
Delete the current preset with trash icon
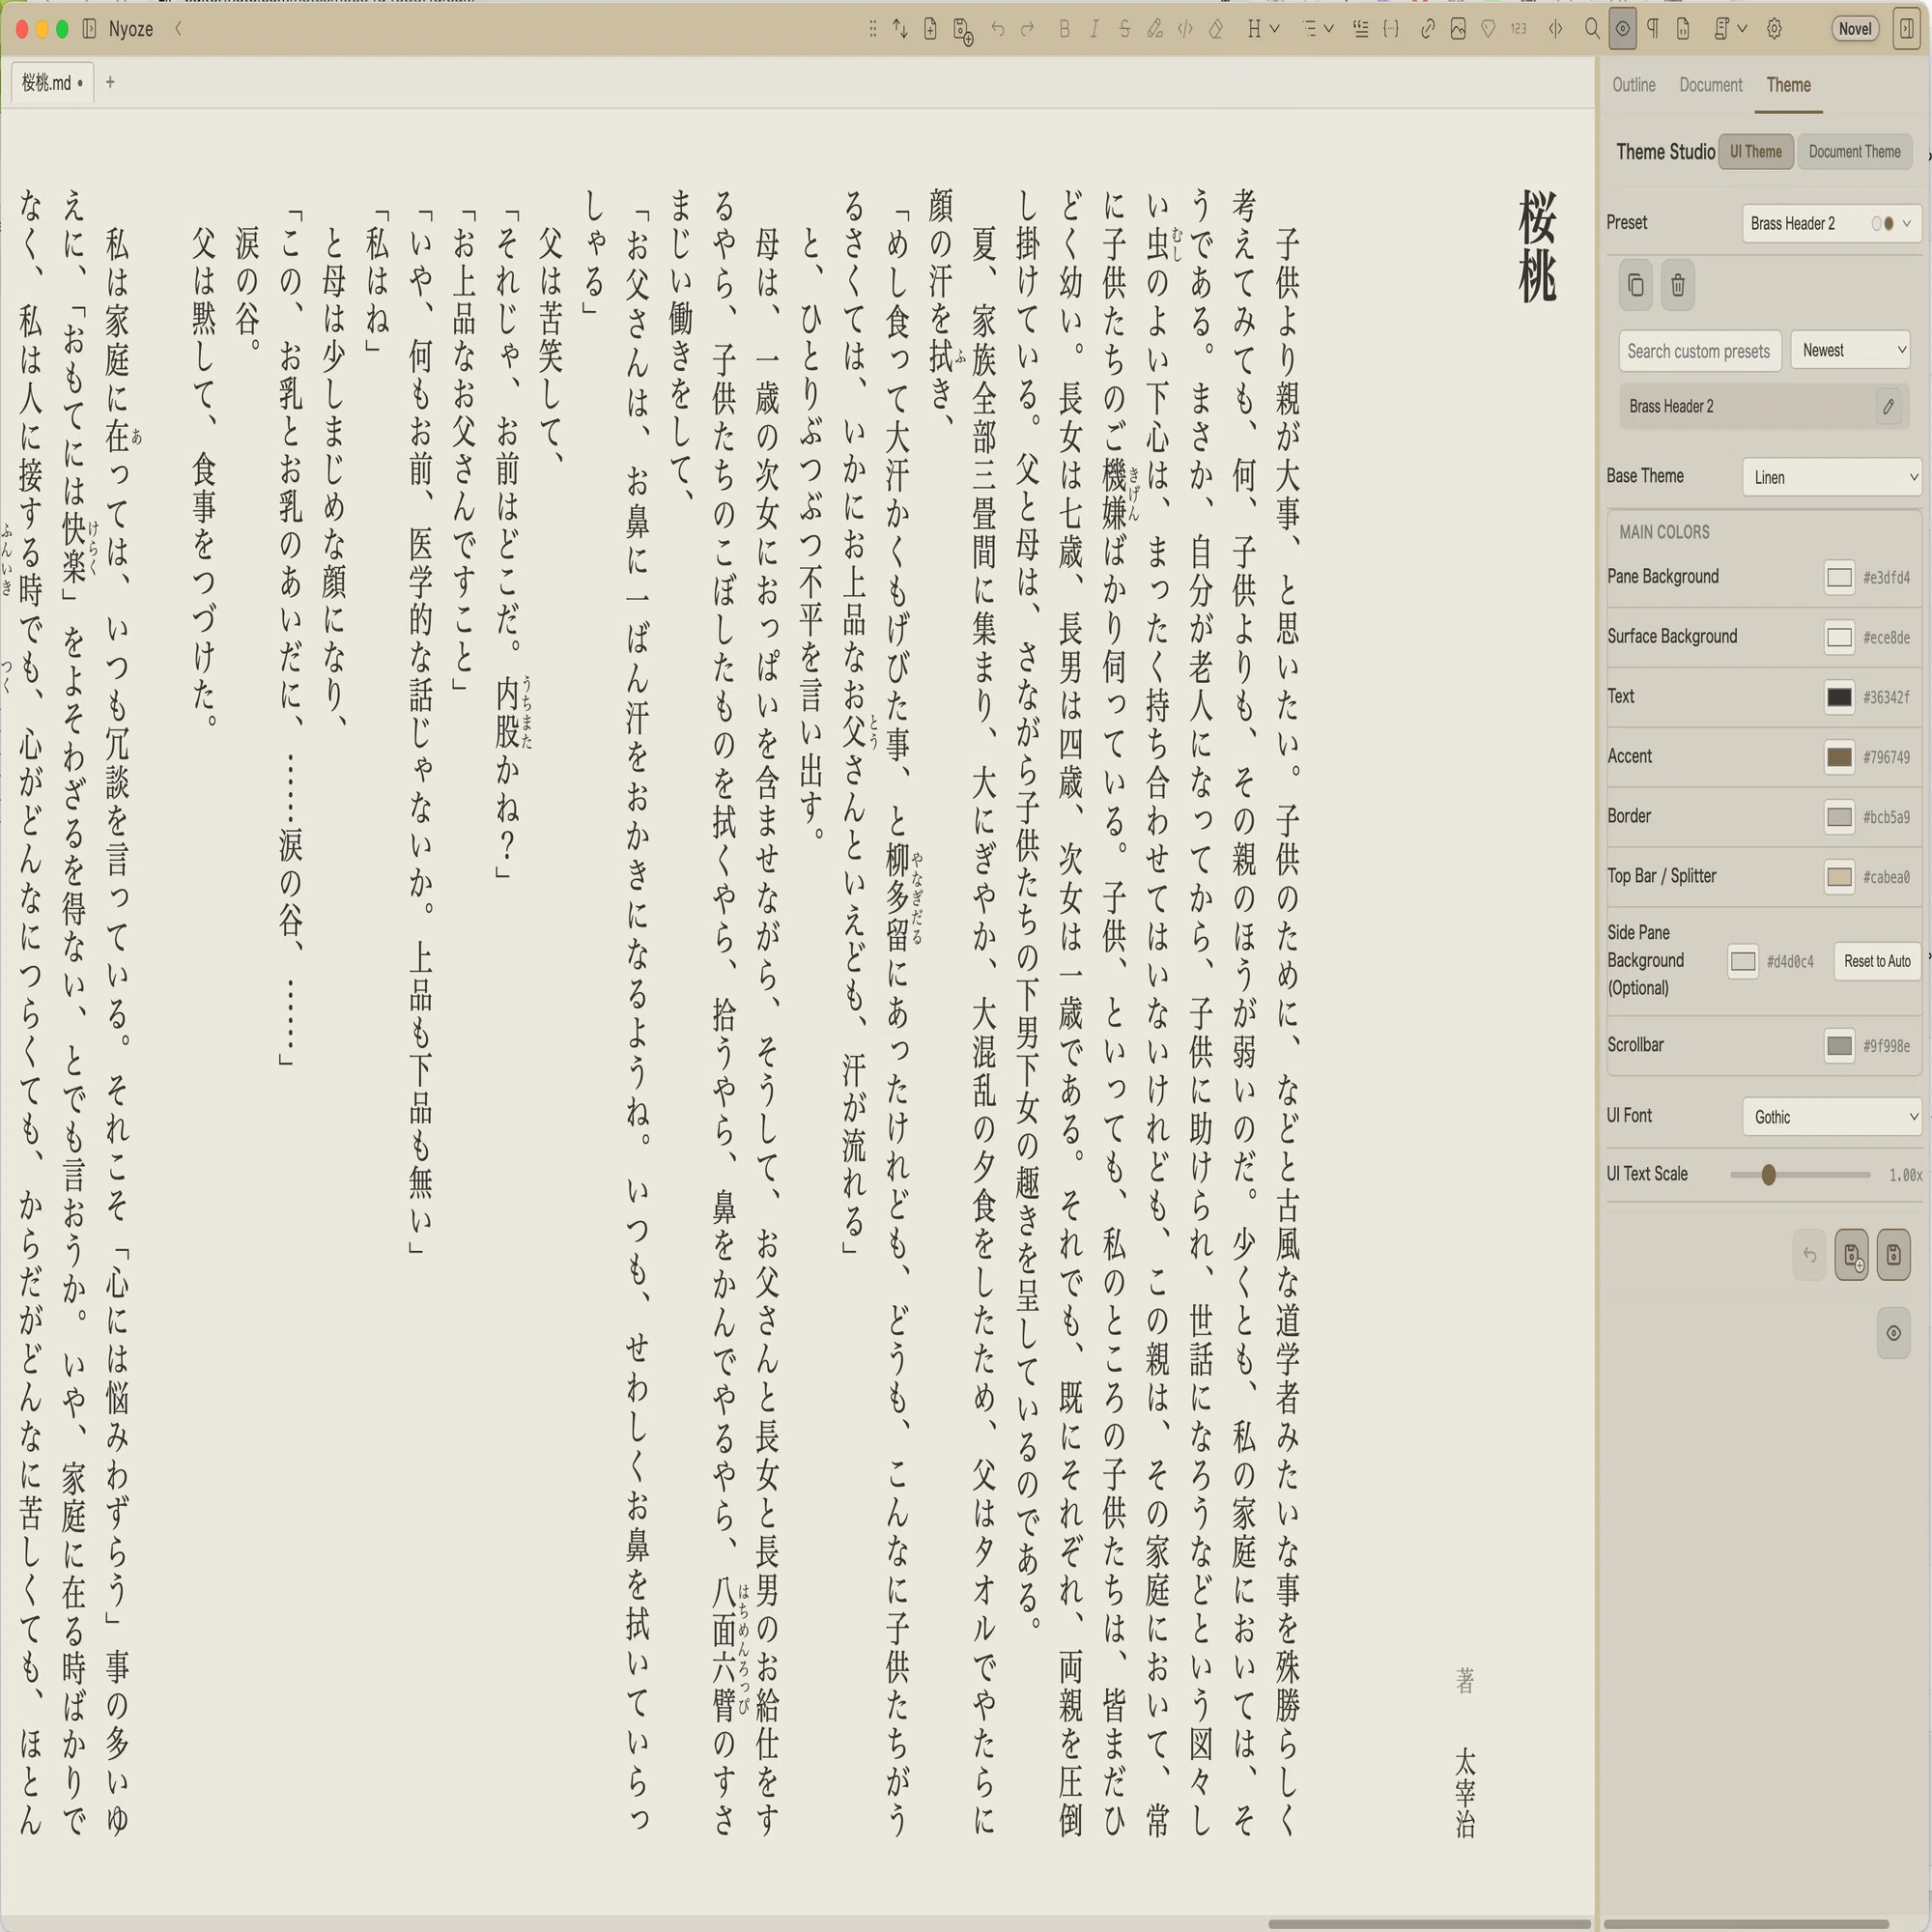[x=1678, y=286]
